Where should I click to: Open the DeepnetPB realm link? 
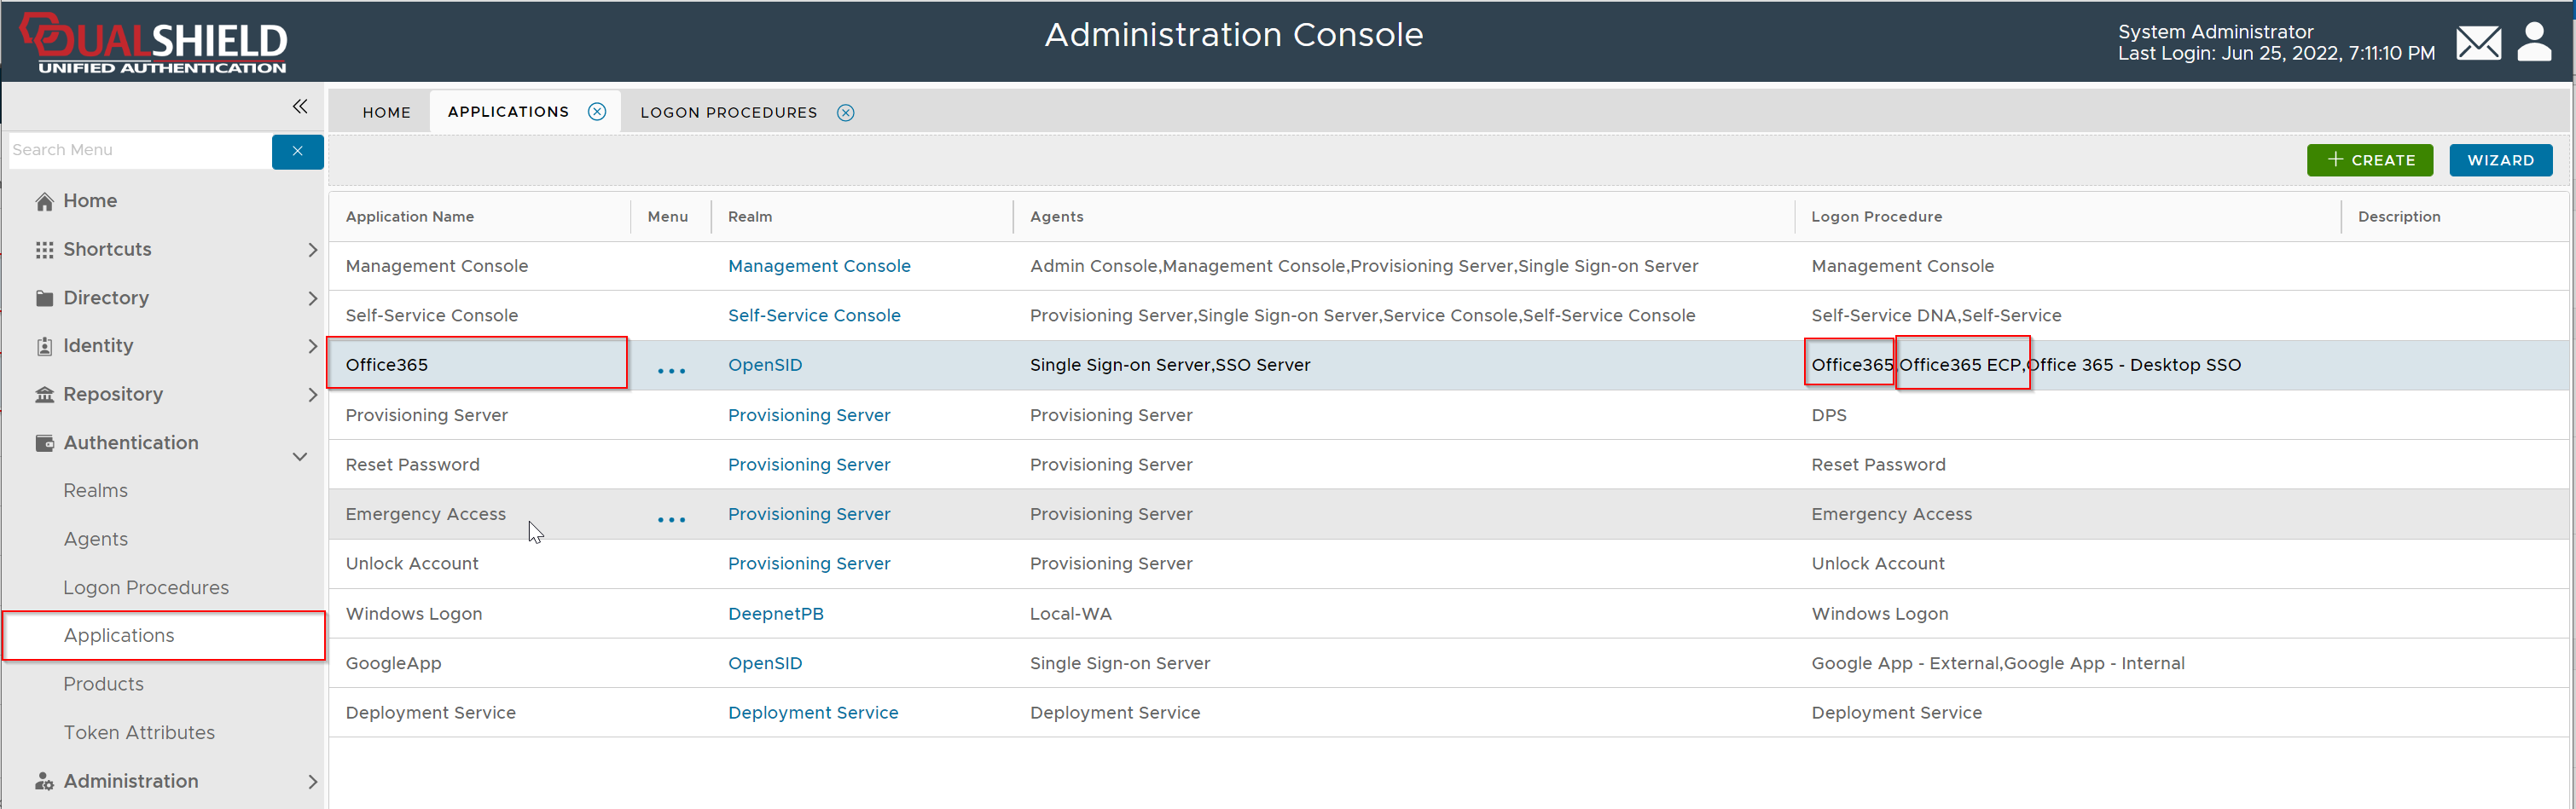tap(775, 613)
